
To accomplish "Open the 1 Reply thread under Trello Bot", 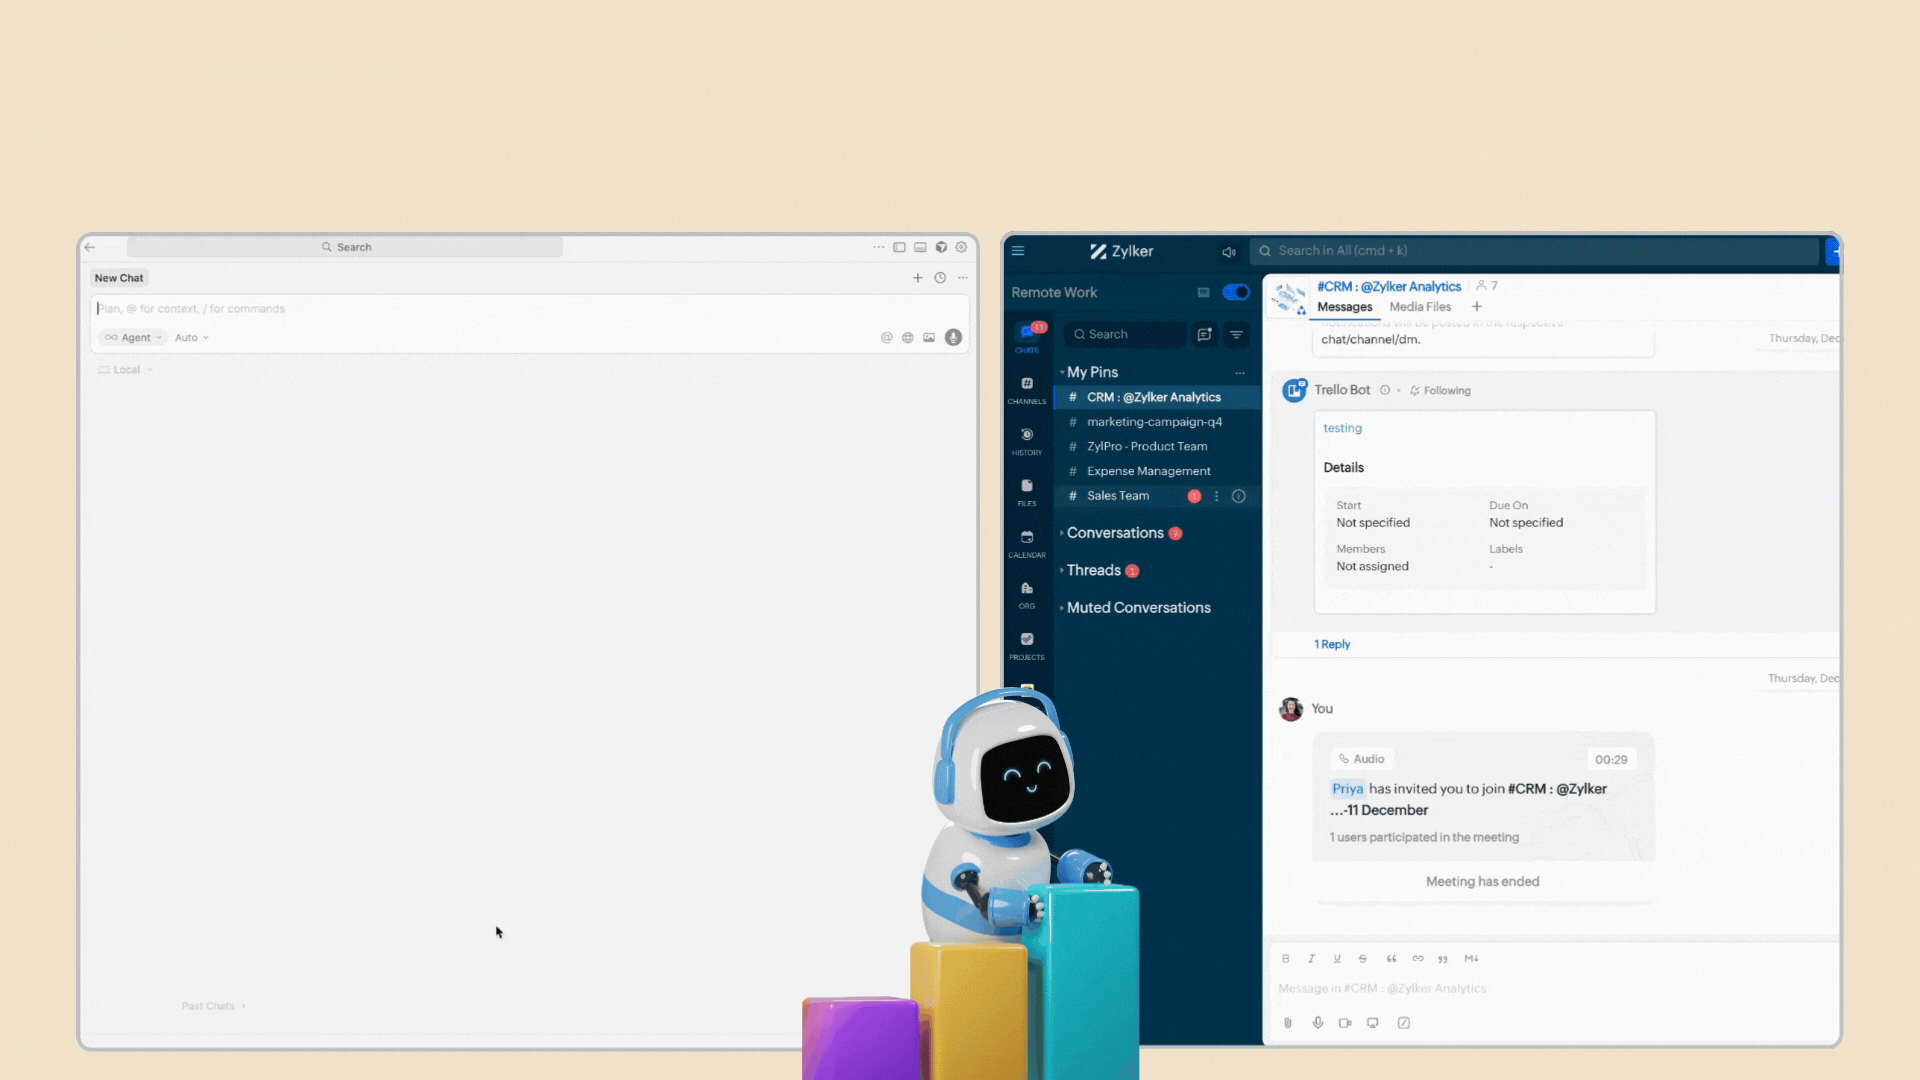I will pyautogui.click(x=1331, y=644).
